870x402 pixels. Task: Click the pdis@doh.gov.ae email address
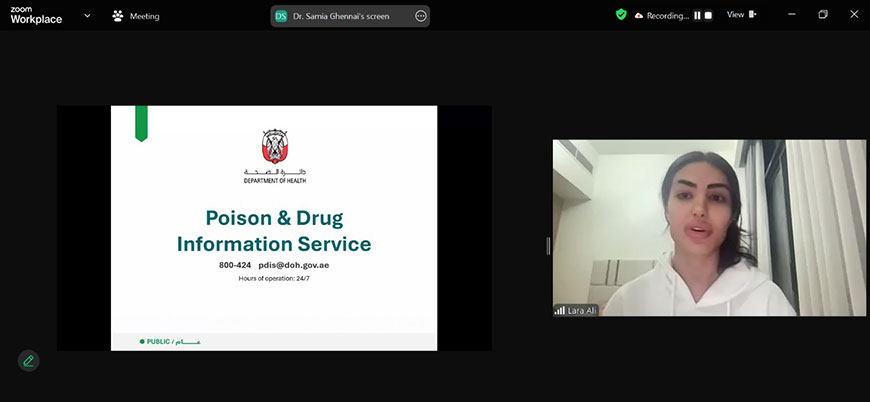pos(294,265)
